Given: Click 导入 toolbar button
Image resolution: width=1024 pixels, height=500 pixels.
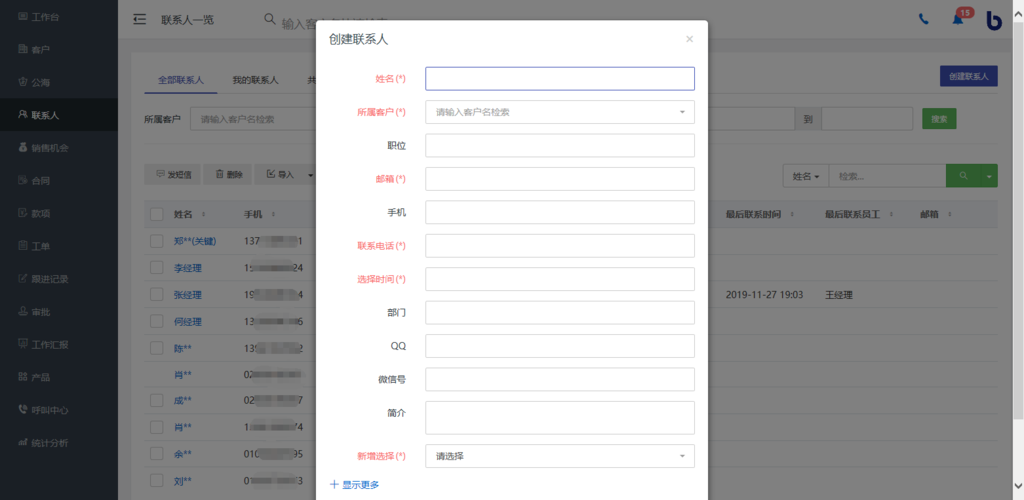Looking at the screenshot, I should (281, 174).
